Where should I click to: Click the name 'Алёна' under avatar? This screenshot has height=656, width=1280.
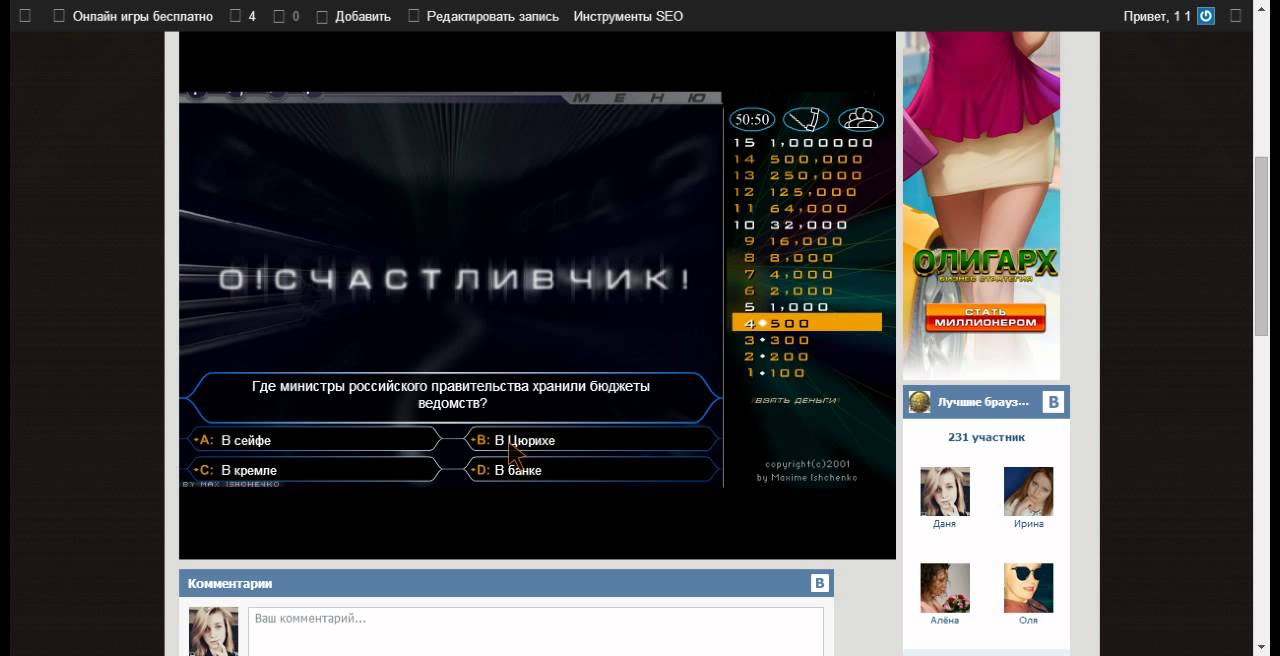click(944, 621)
